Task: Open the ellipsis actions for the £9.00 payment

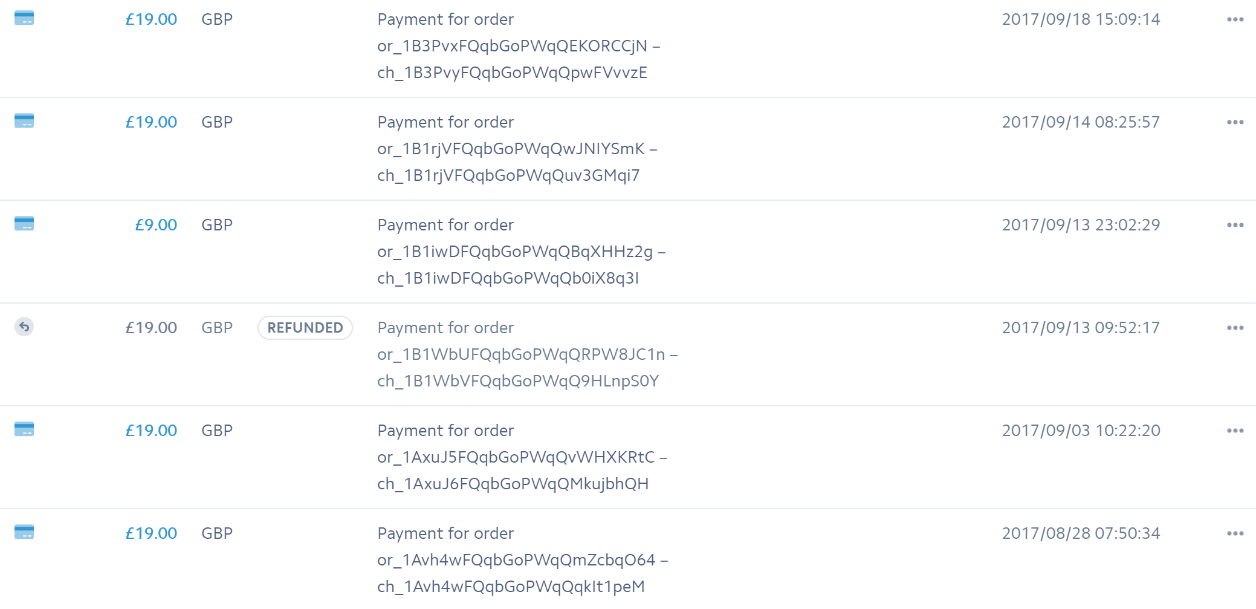Action: [1235, 223]
